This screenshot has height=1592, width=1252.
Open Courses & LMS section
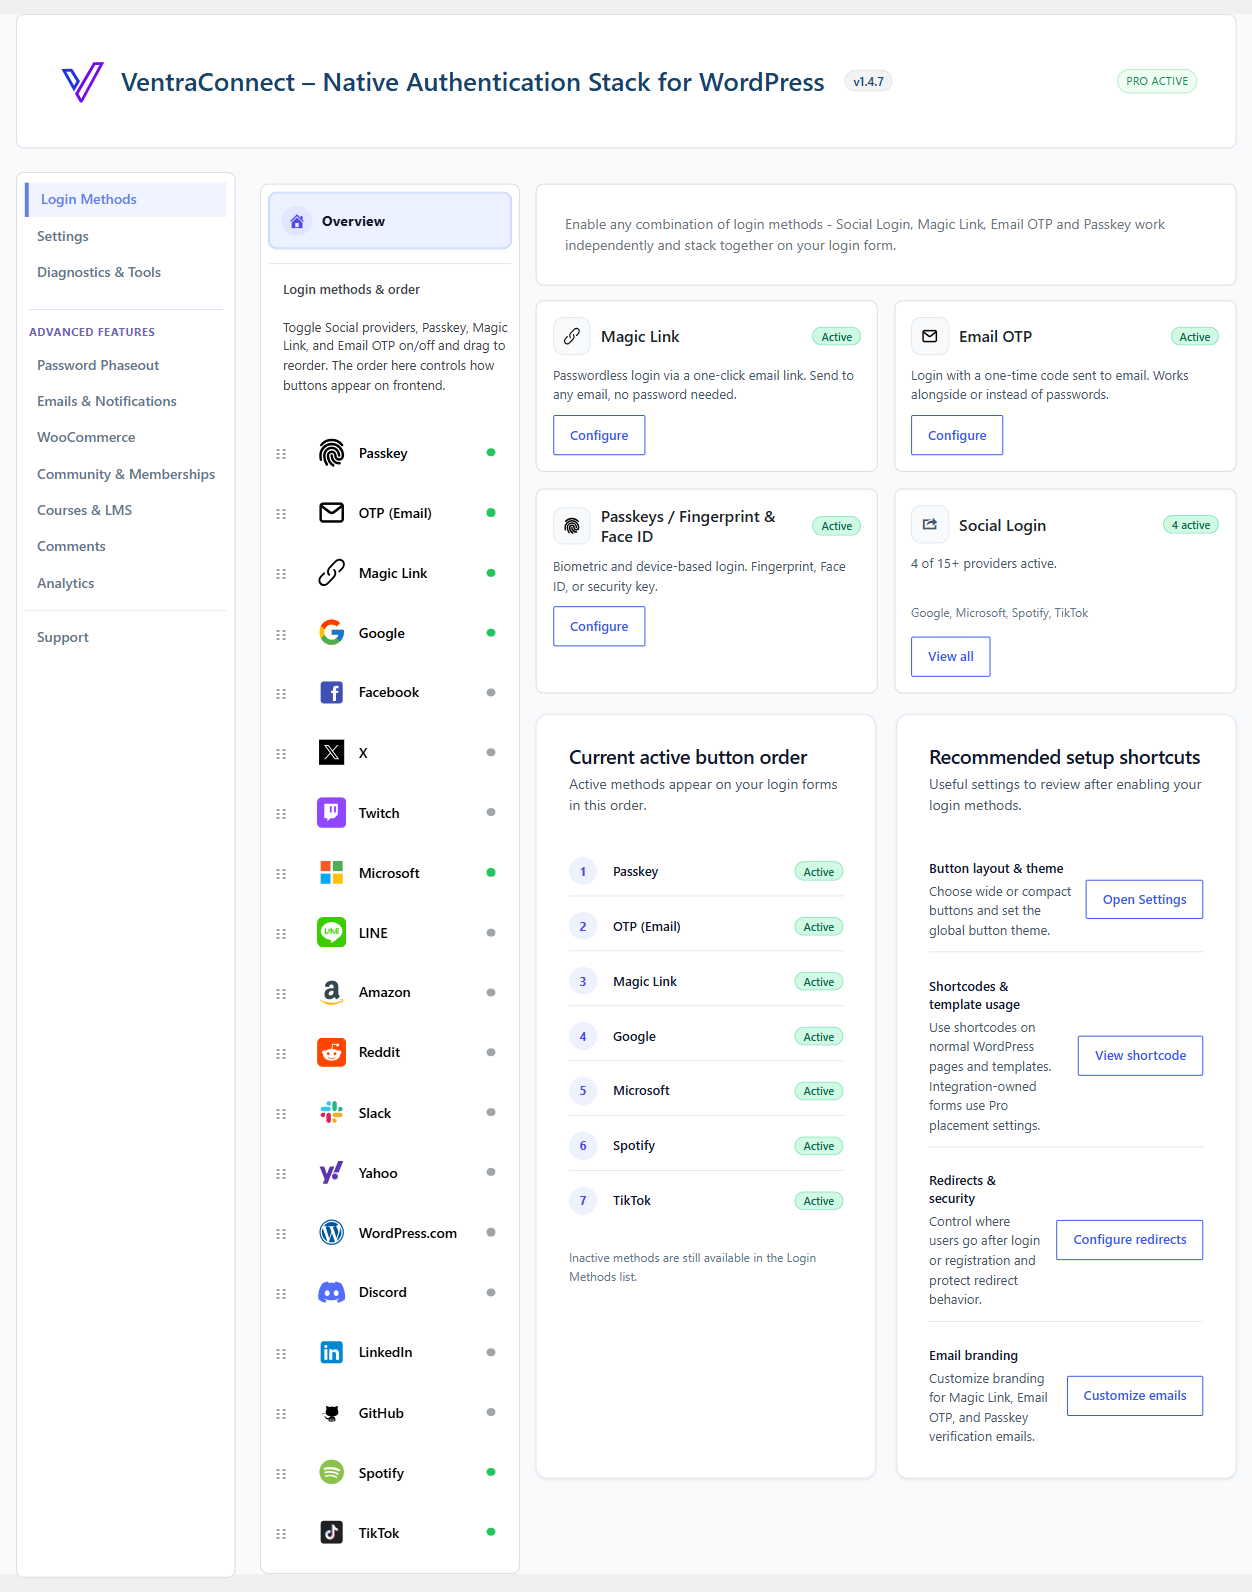(x=85, y=510)
